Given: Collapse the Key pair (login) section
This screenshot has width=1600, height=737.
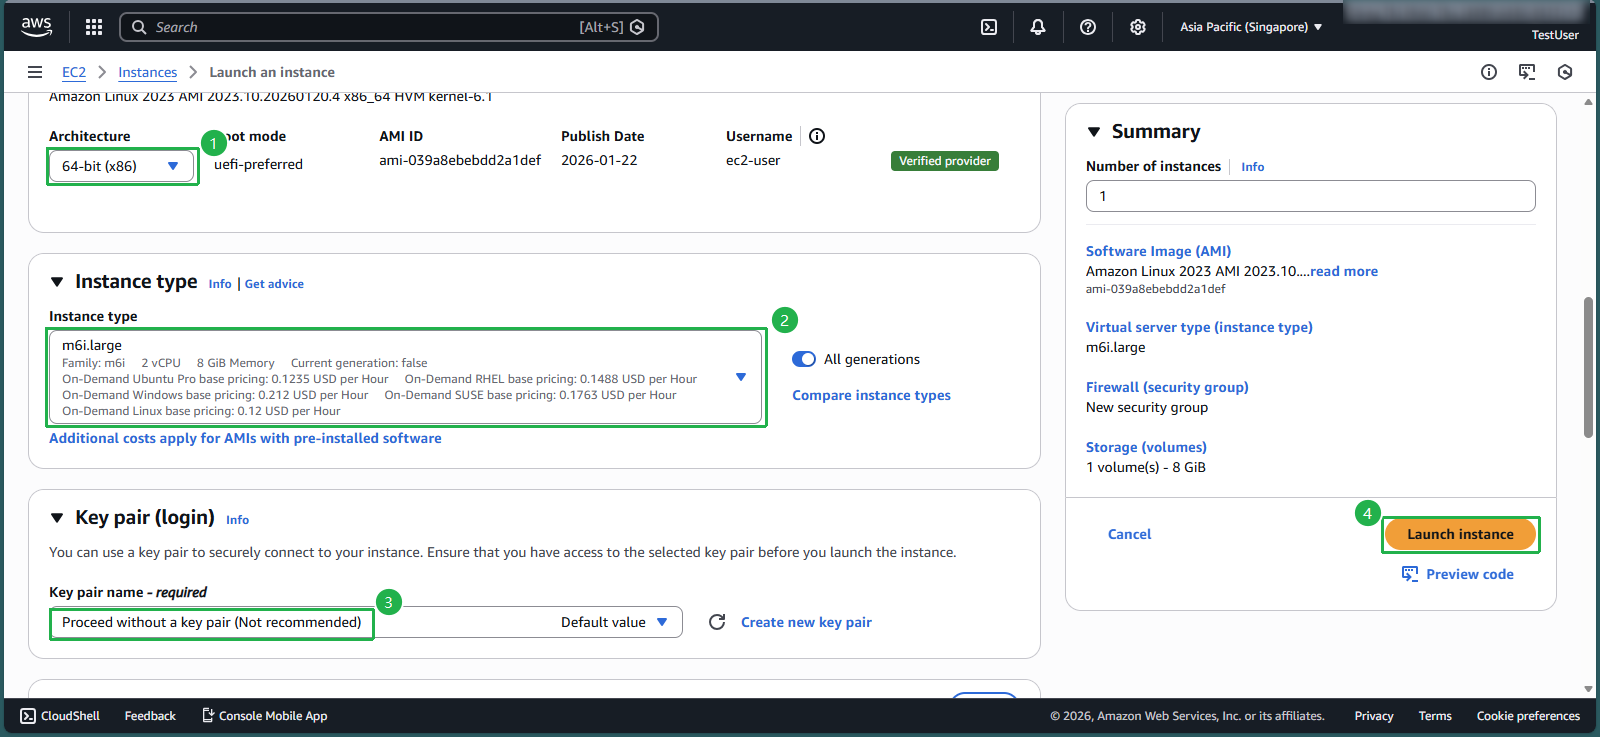Looking at the screenshot, I should point(57,518).
